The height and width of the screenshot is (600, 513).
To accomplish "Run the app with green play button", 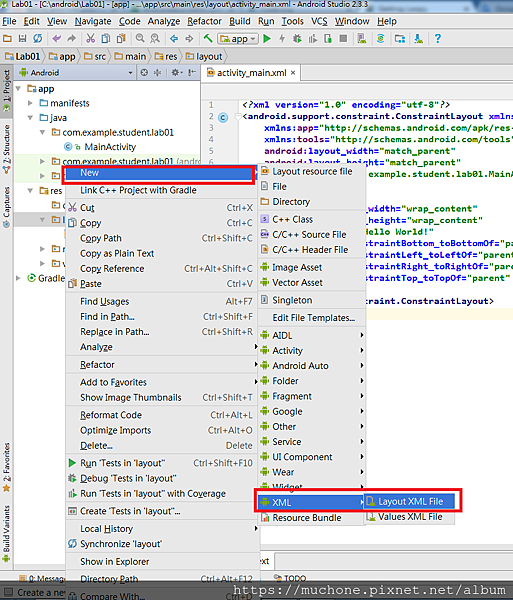I will pyautogui.click(x=267, y=39).
